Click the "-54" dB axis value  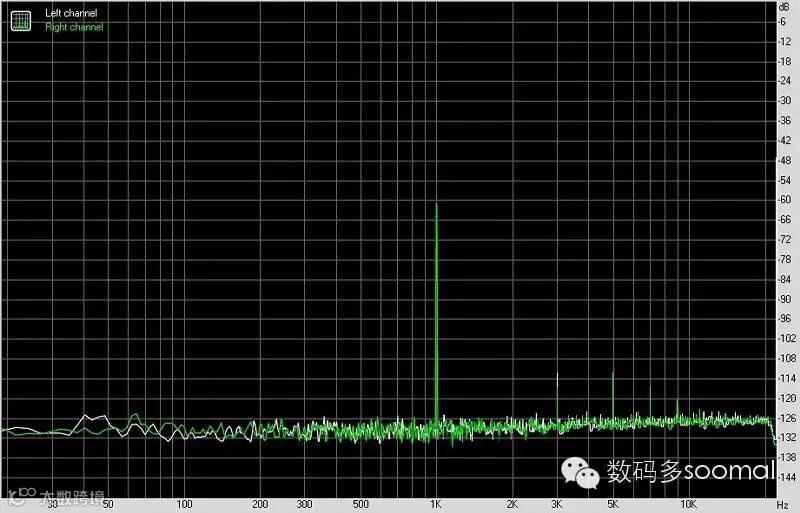click(784, 181)
